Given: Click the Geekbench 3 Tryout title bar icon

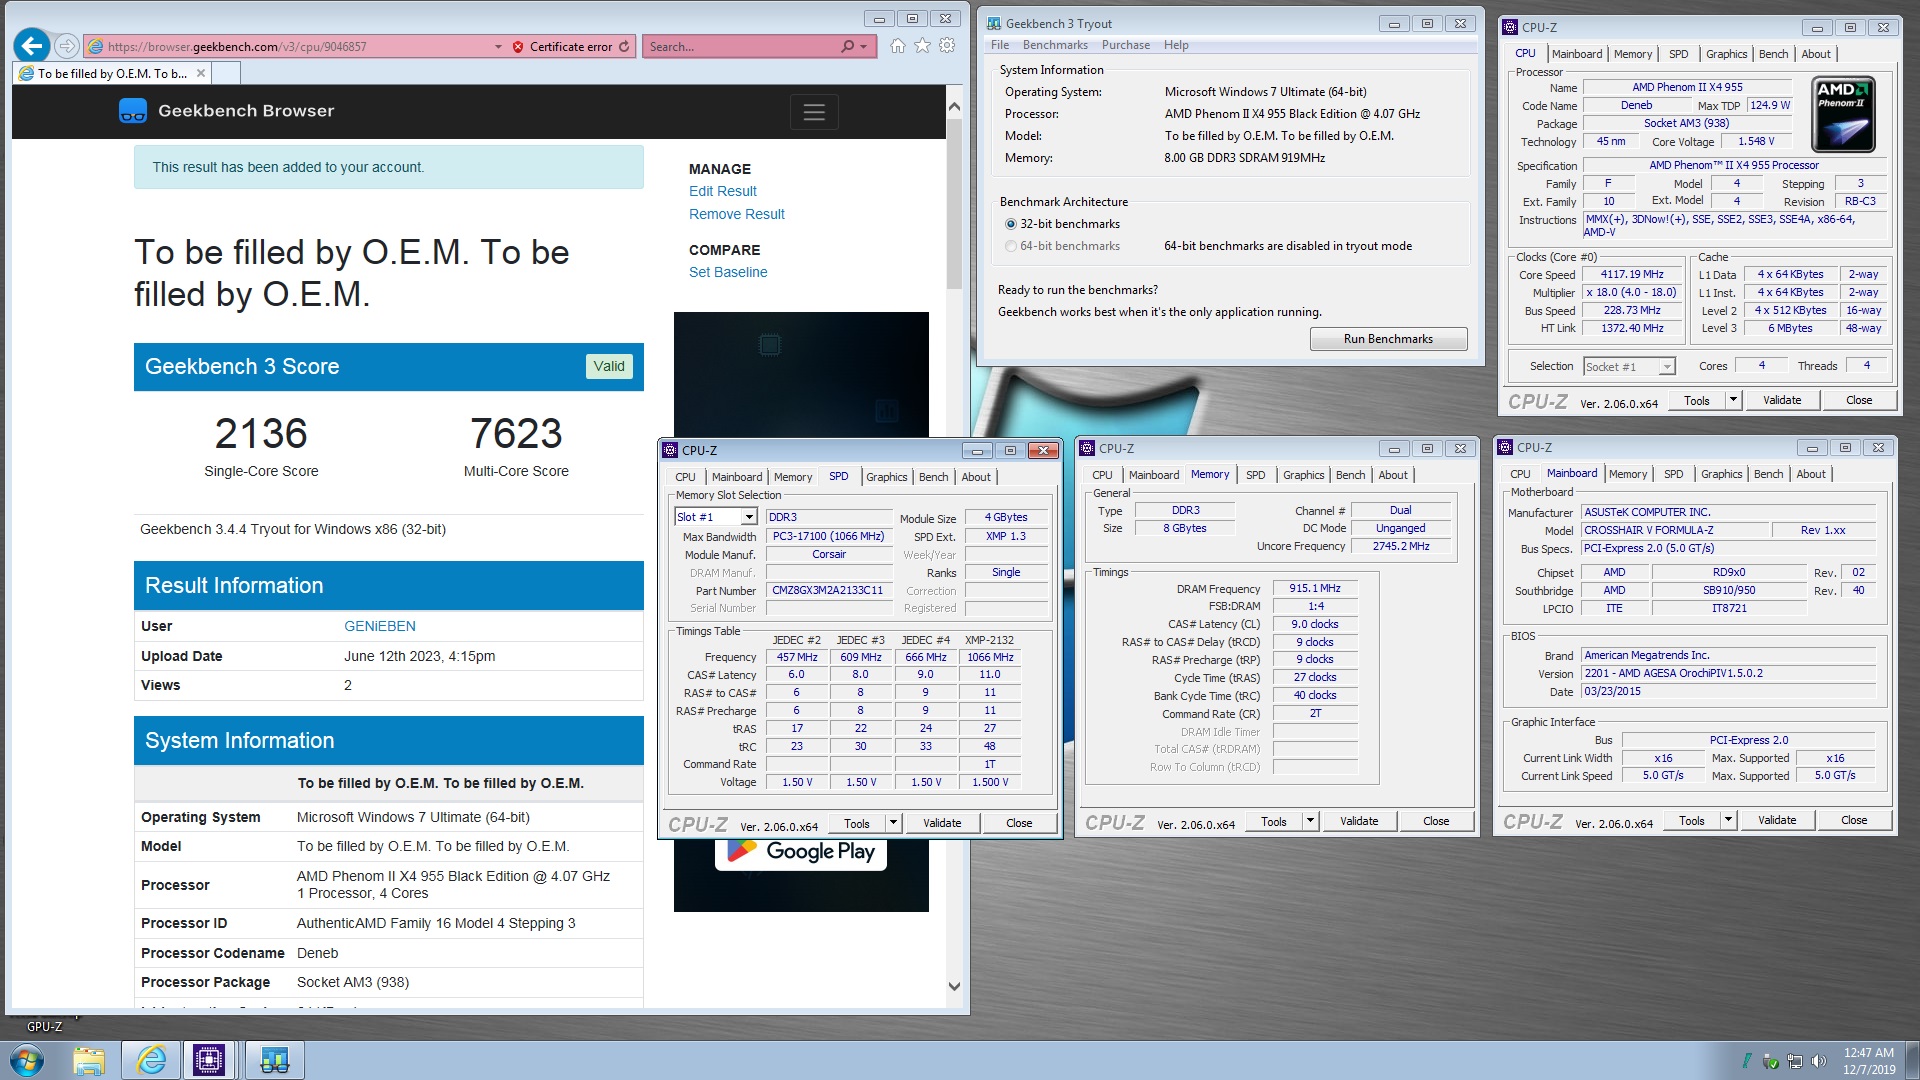Looking at the screenshot, I should [x=994, y=23].
